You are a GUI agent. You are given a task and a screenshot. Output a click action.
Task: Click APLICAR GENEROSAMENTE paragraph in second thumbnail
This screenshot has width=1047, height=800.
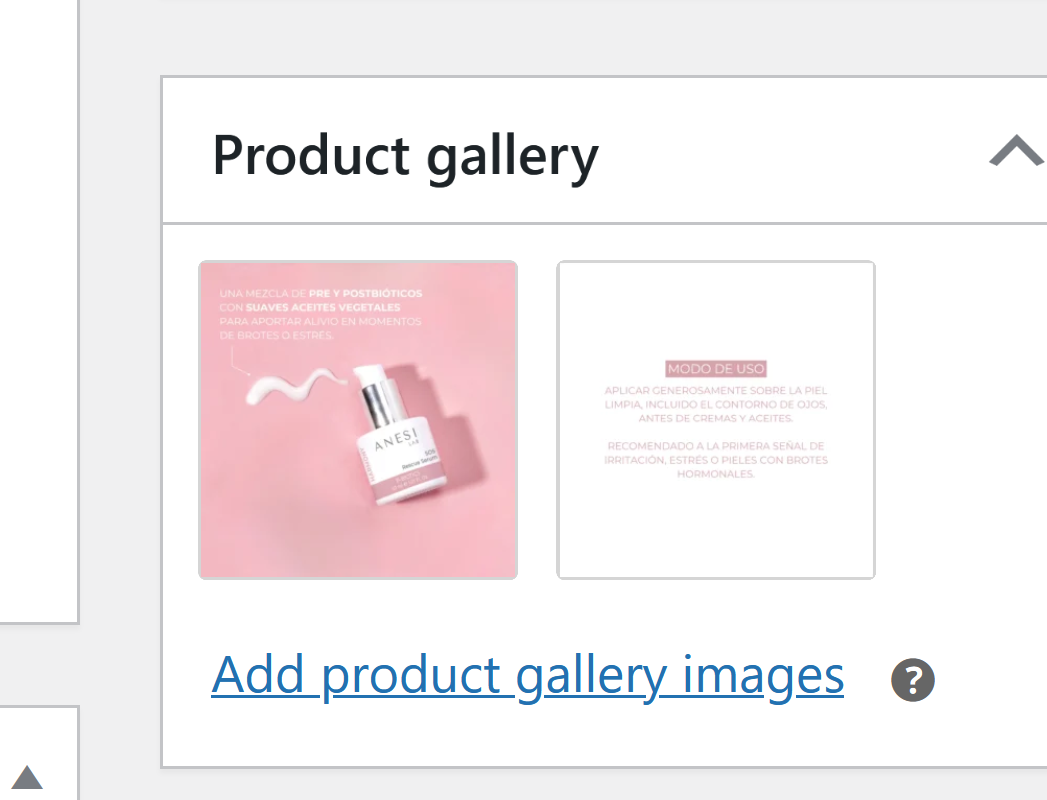tap(716, 404)
